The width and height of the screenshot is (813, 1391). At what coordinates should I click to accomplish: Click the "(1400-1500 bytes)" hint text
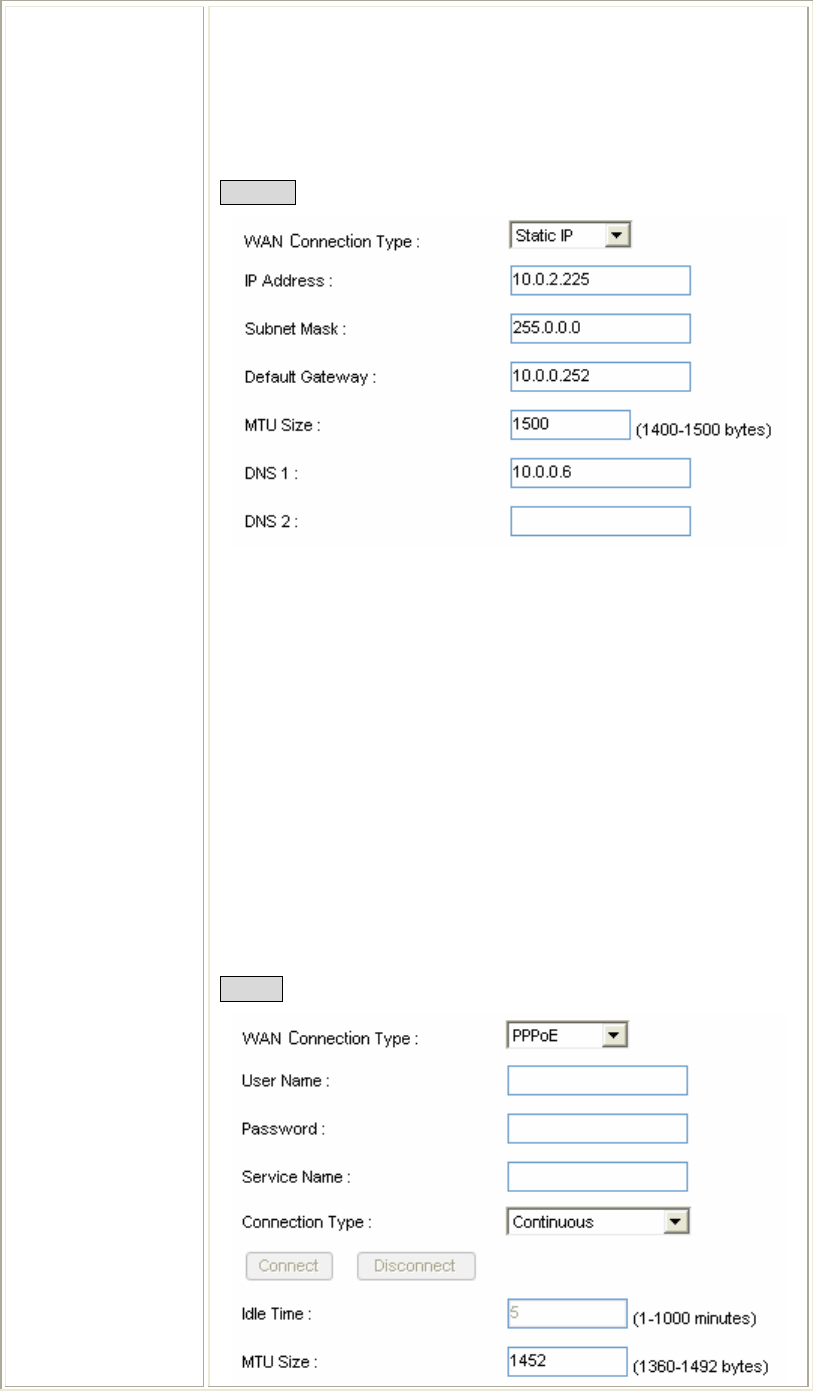click(x=704, y=432)
